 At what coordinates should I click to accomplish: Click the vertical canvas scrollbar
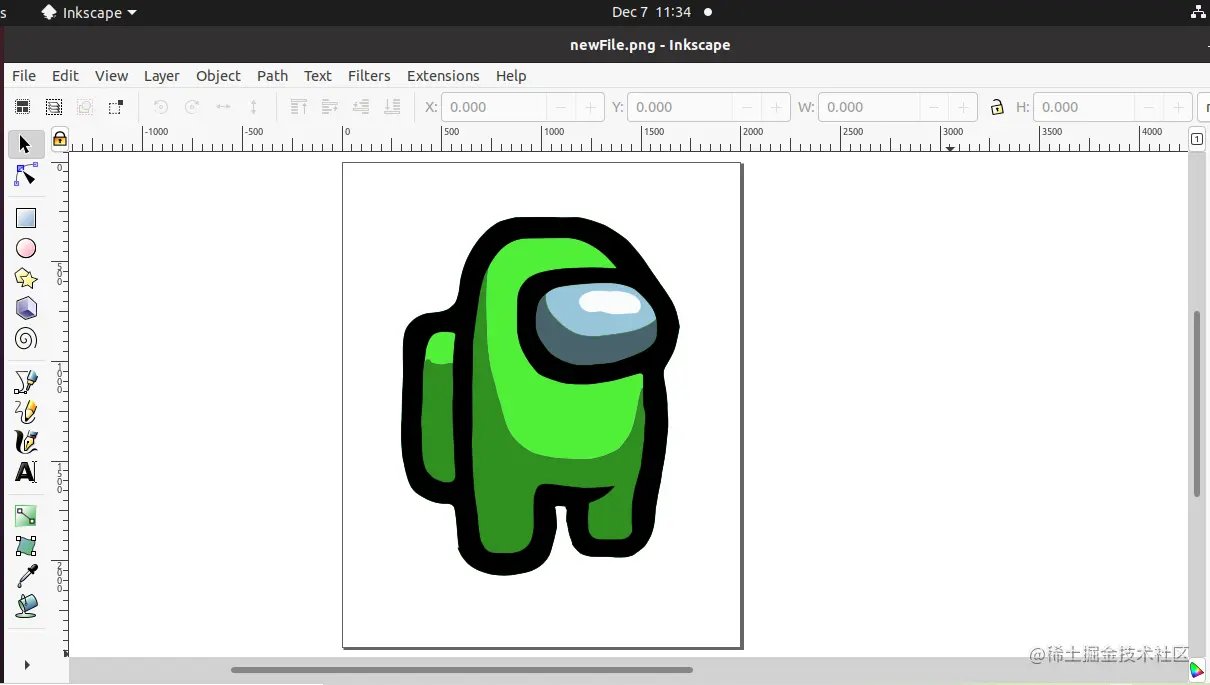[1197, 404]
